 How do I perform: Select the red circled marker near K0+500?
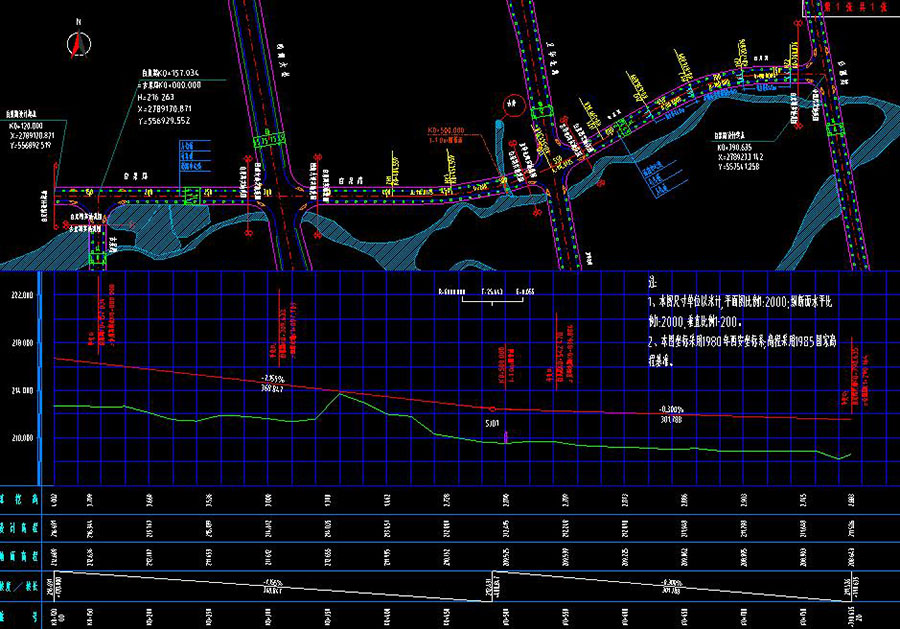(512, 103)
